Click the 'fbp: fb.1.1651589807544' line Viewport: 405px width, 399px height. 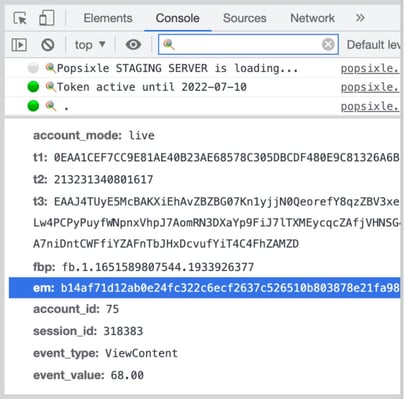tap(143, 267)
